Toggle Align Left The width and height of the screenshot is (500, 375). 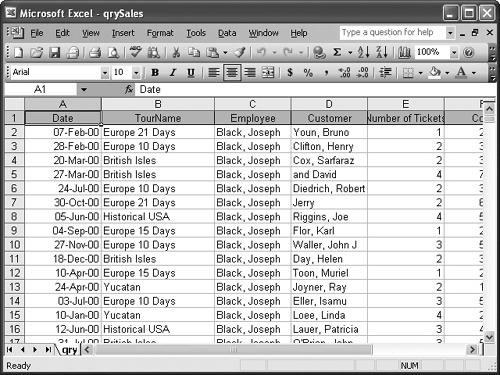(214, 72)
